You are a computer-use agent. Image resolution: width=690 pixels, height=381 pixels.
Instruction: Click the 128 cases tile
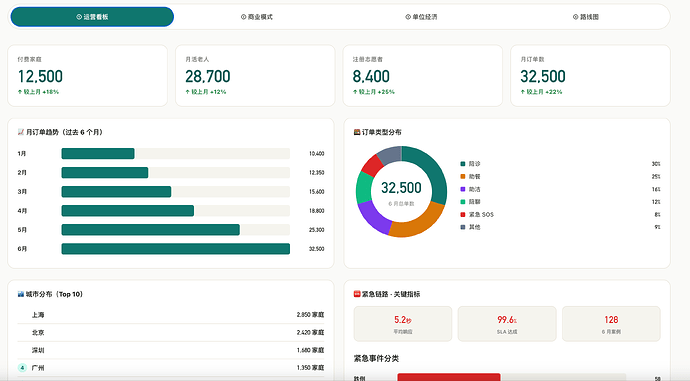611,324
